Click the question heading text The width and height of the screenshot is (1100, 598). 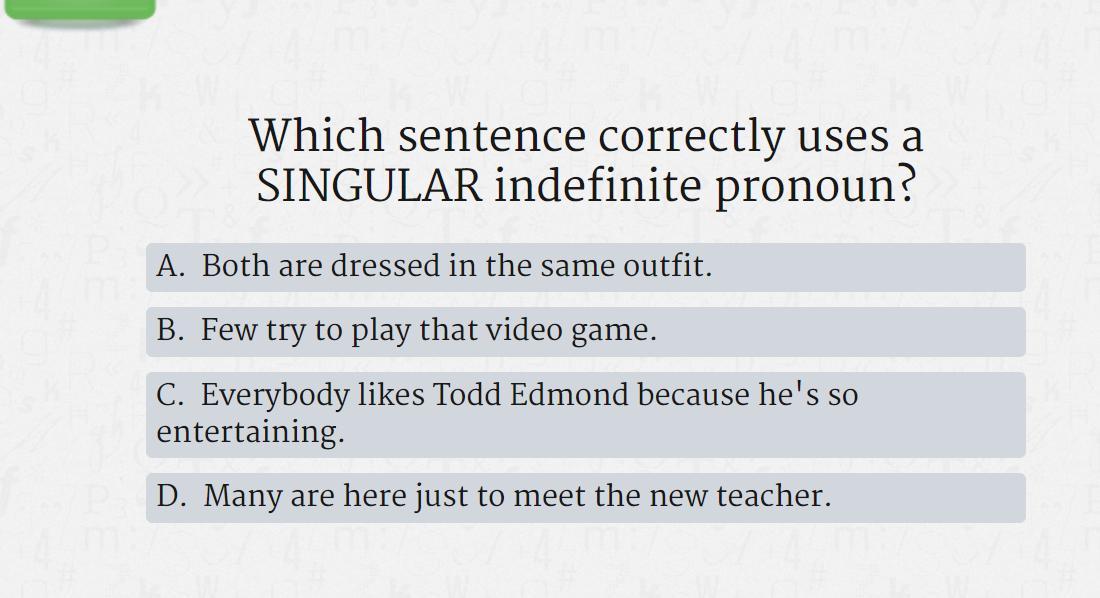coord(586,160)
